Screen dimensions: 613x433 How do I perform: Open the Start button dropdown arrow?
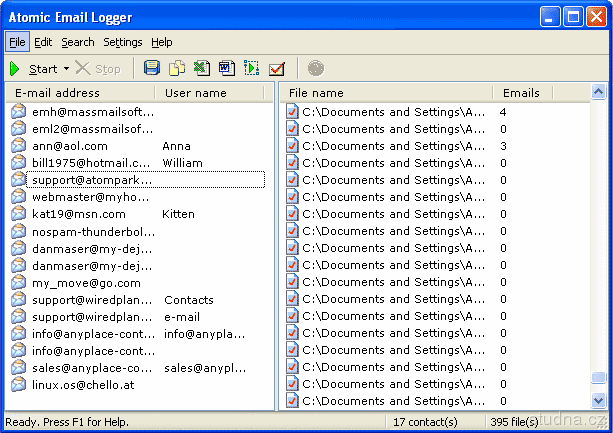(66, 69)
